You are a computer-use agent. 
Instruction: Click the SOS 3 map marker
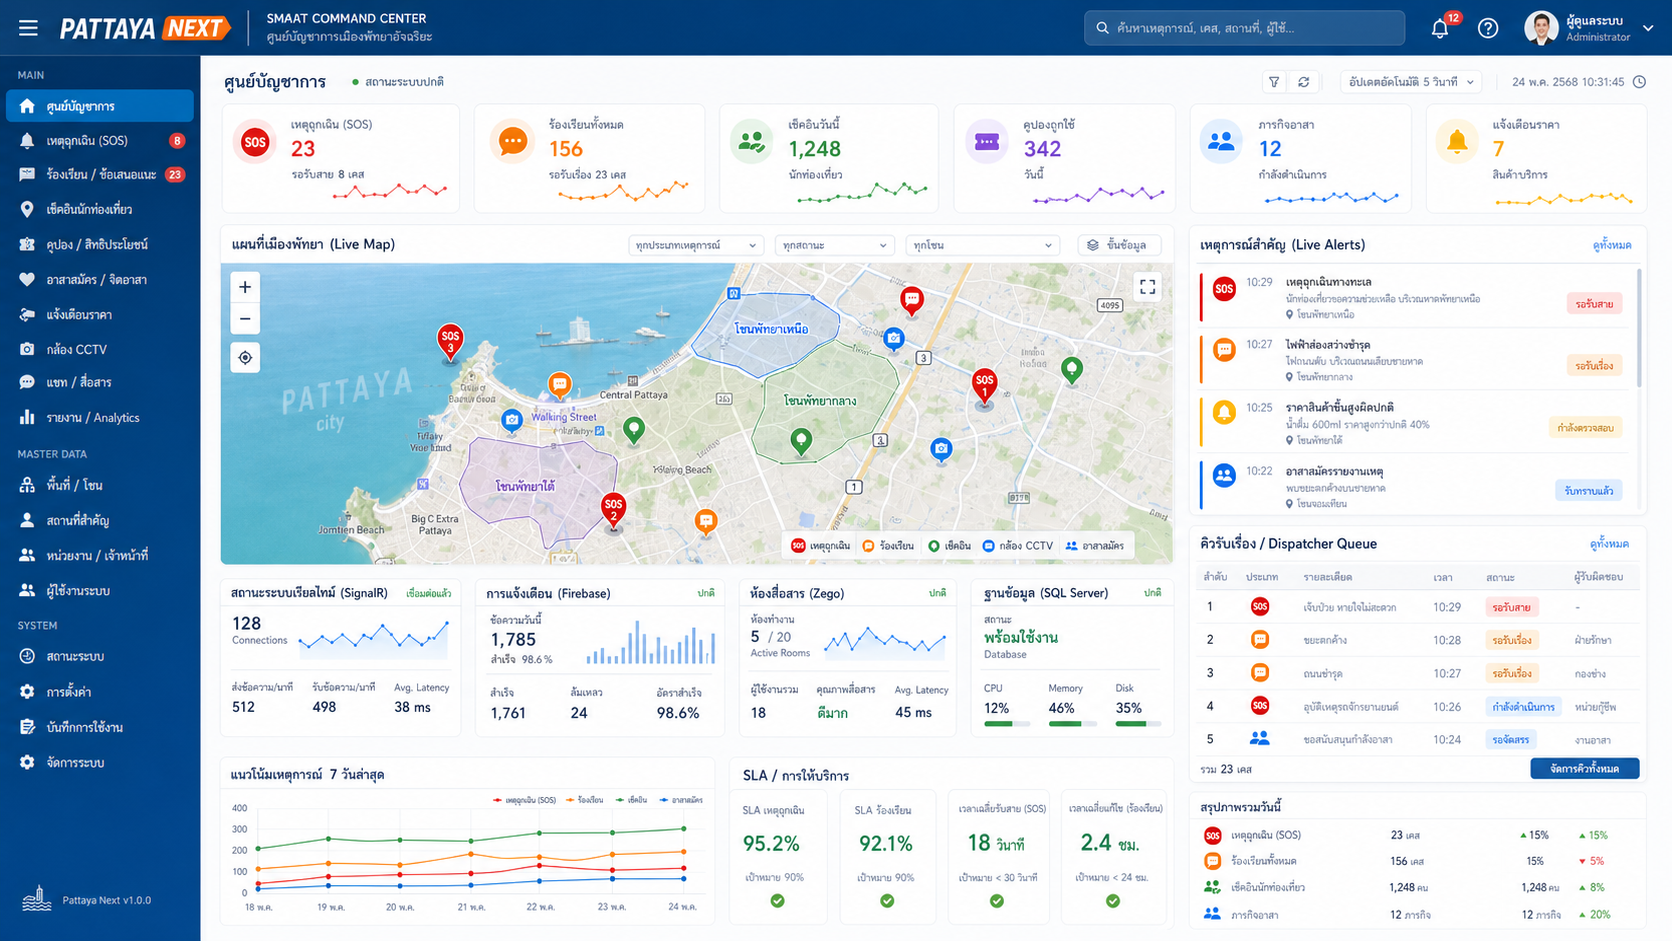(x=450, y=342)
